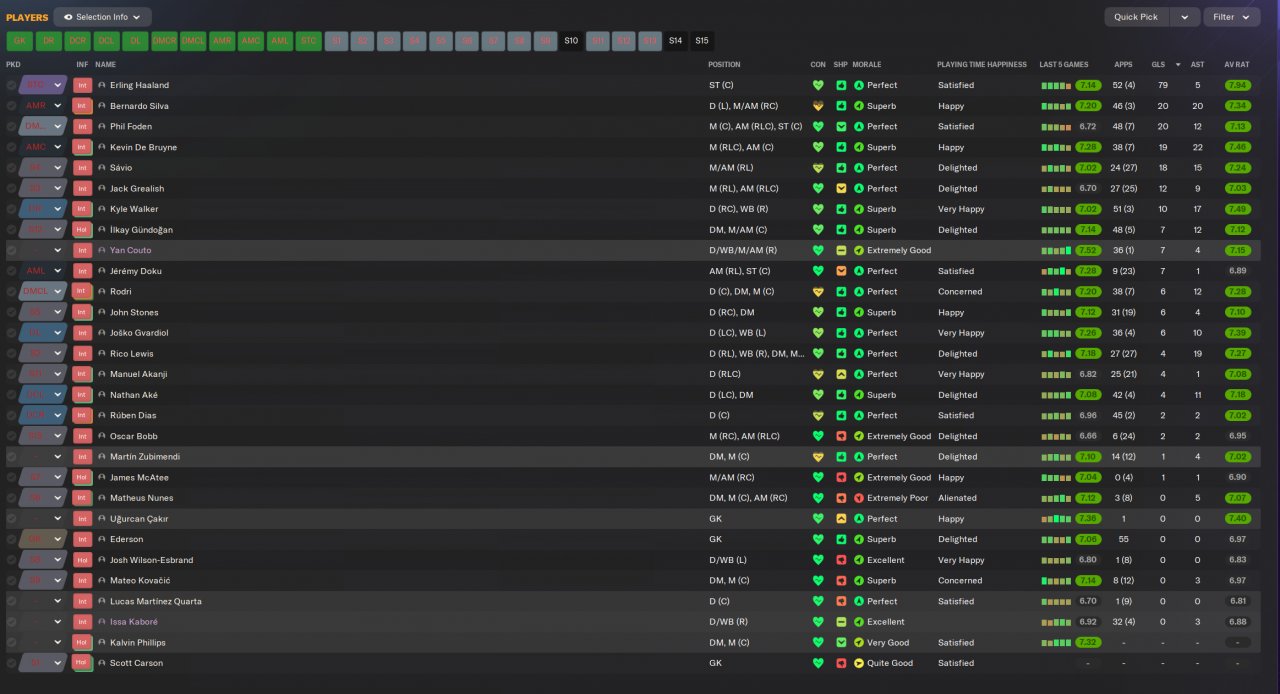Image resolution: width=1280 pixels, height=694 pixels.
Task: Click Issa Kaboré's sharpness dash icon
Action: pos(841,622)
